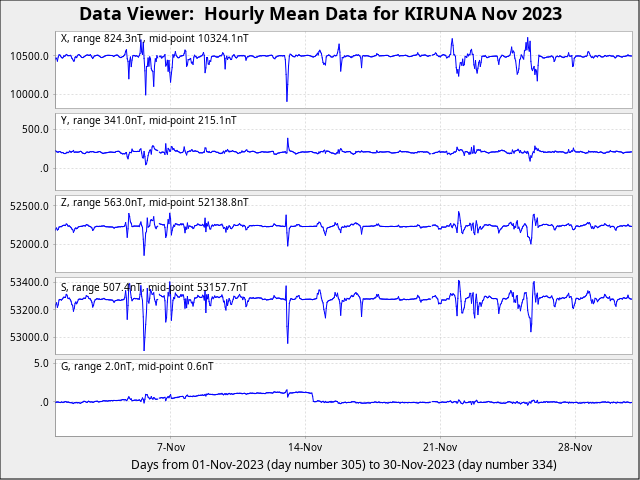Select the 28-Nov date tick label
The width and height of the screenshot is (640, 480).
575,447
